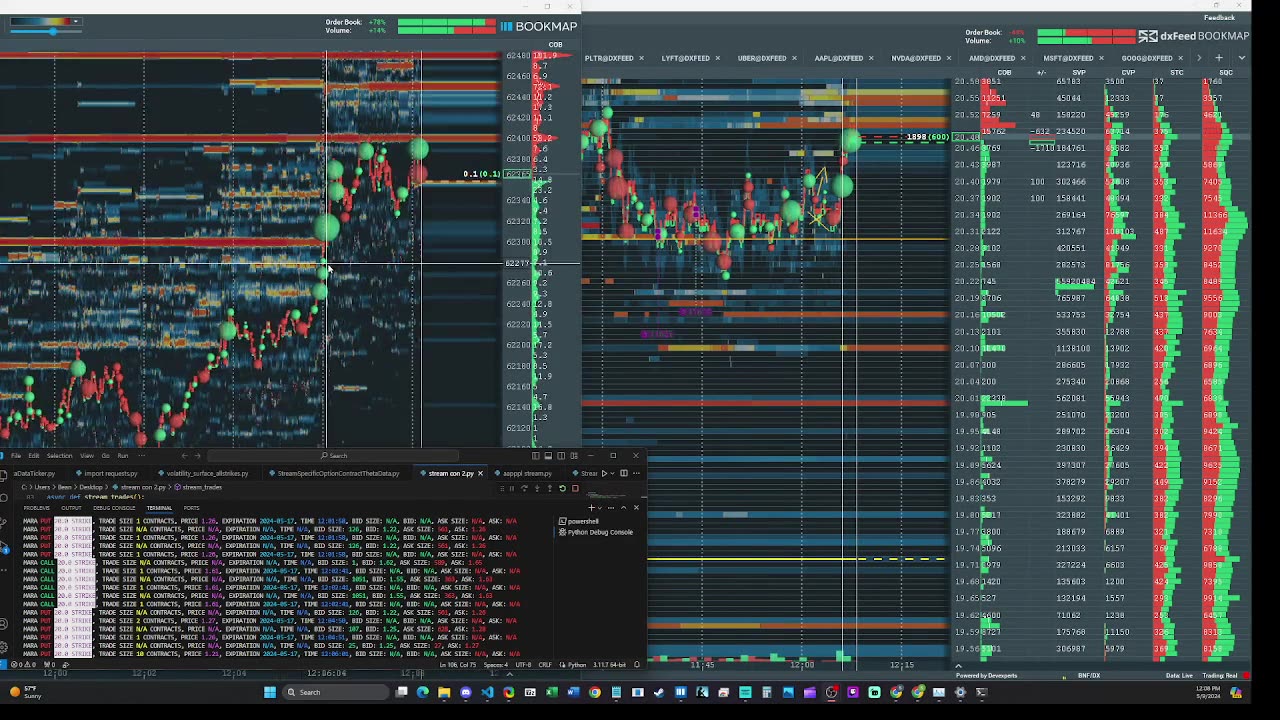Close the NVDA@DXFEED tab

tap(948, 58)
